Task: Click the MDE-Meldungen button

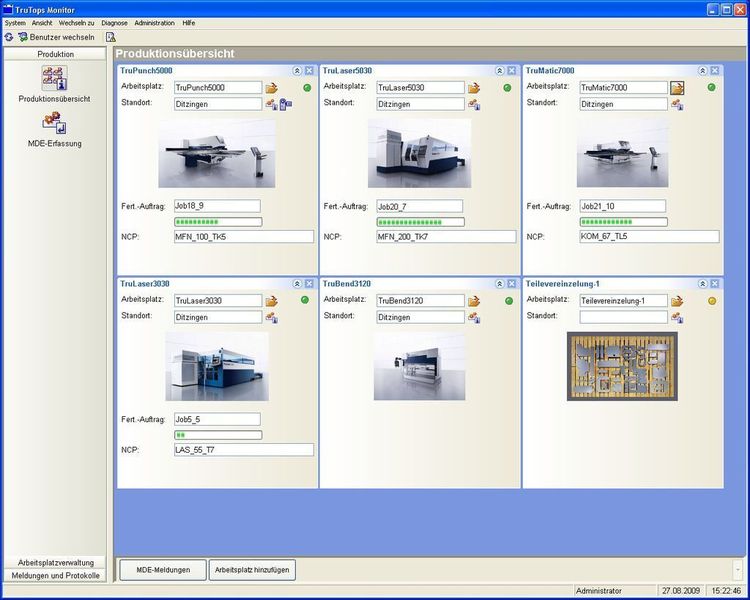Action: pos(163,570)
